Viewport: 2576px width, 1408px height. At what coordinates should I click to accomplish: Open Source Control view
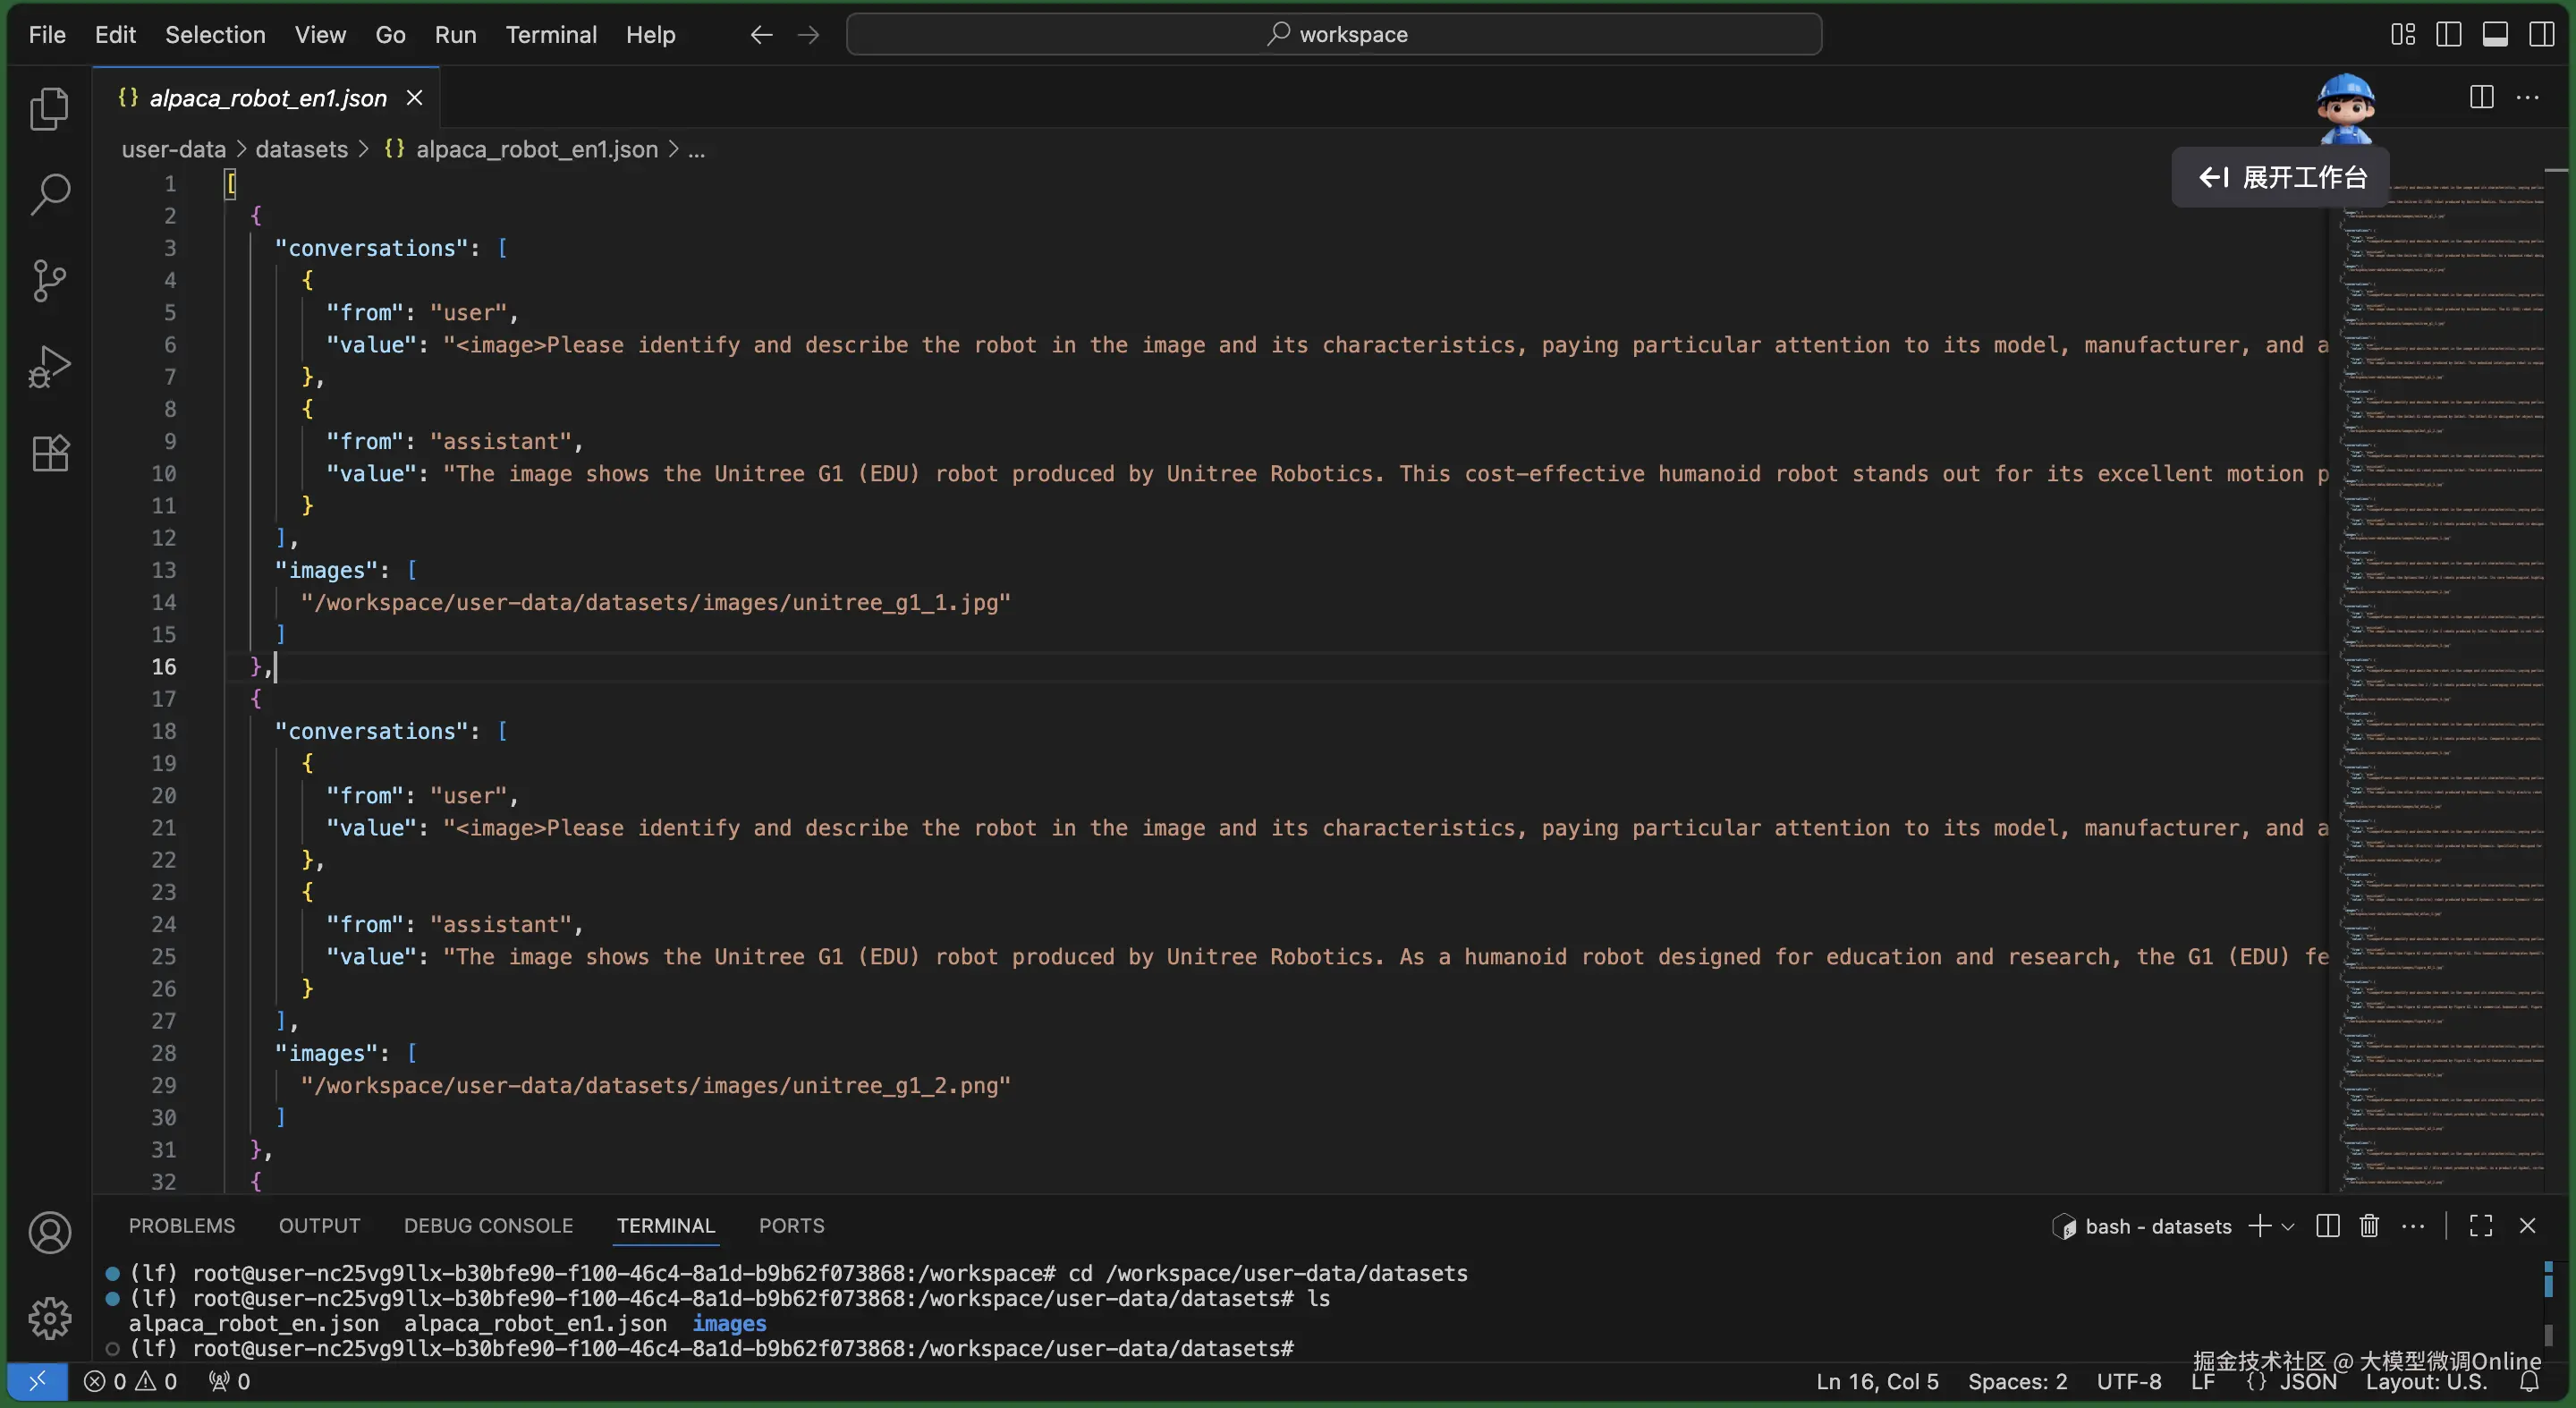pos(49,281)
